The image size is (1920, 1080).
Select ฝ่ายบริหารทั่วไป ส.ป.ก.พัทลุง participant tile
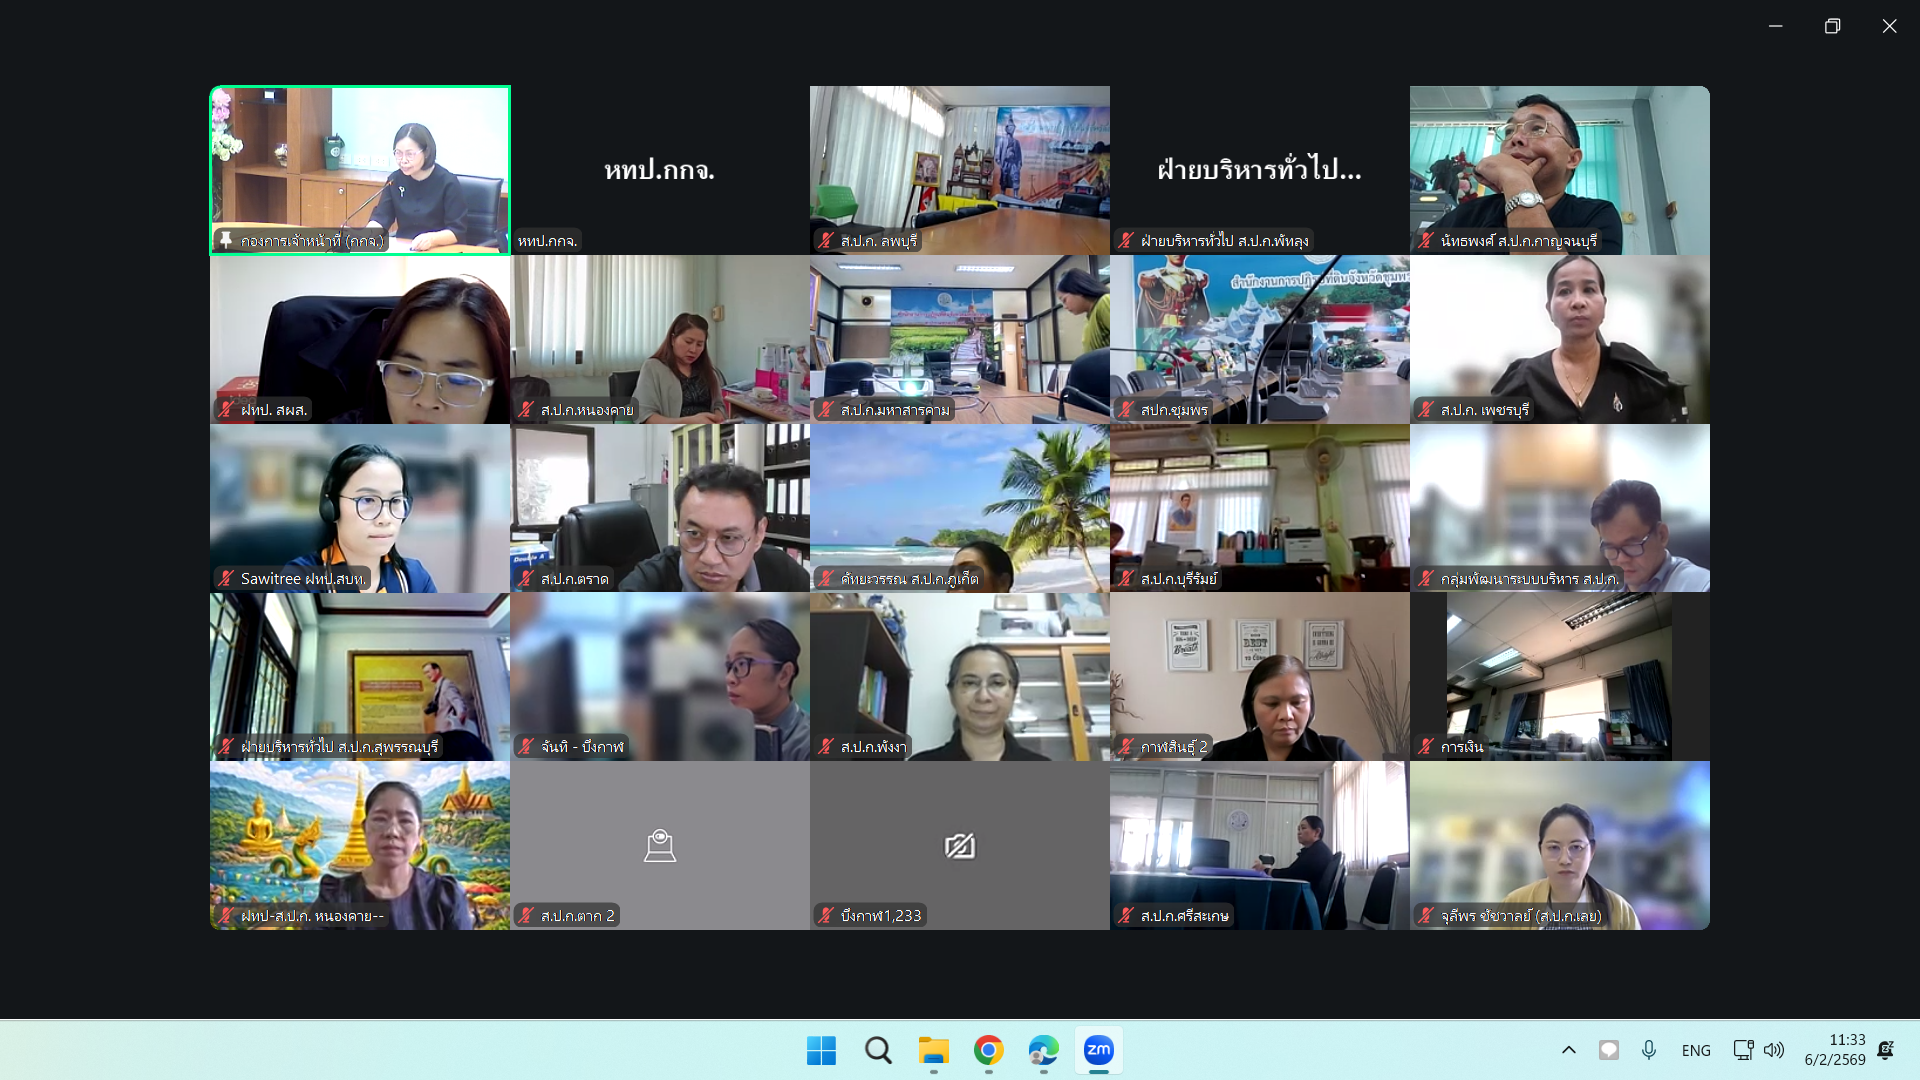click(1259, 170)
